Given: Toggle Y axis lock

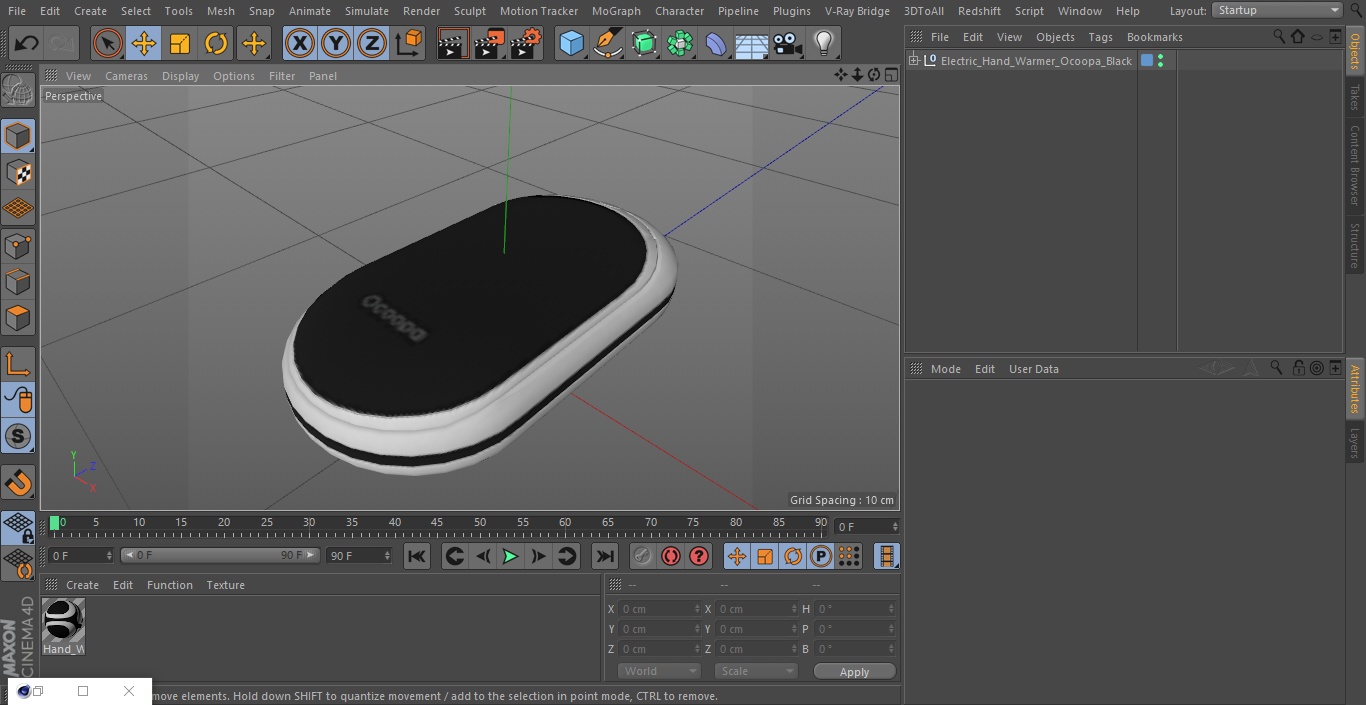Looking at the screenshot, I should [x=336, y=44].
